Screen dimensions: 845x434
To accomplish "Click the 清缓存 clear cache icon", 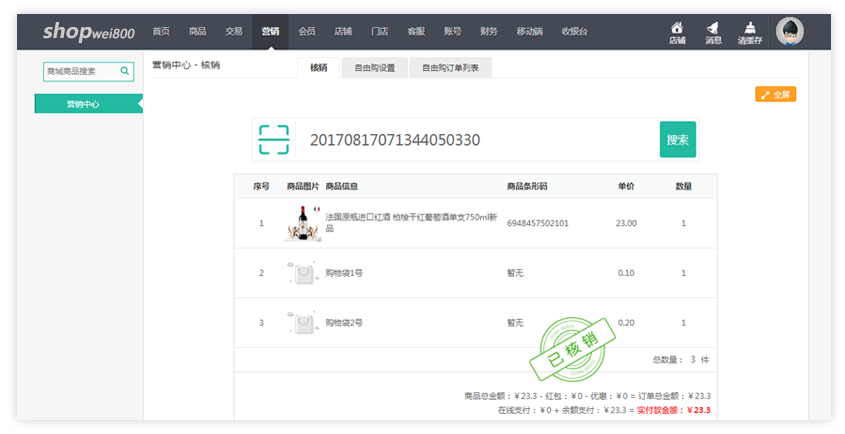I will [x=750, y=32].
